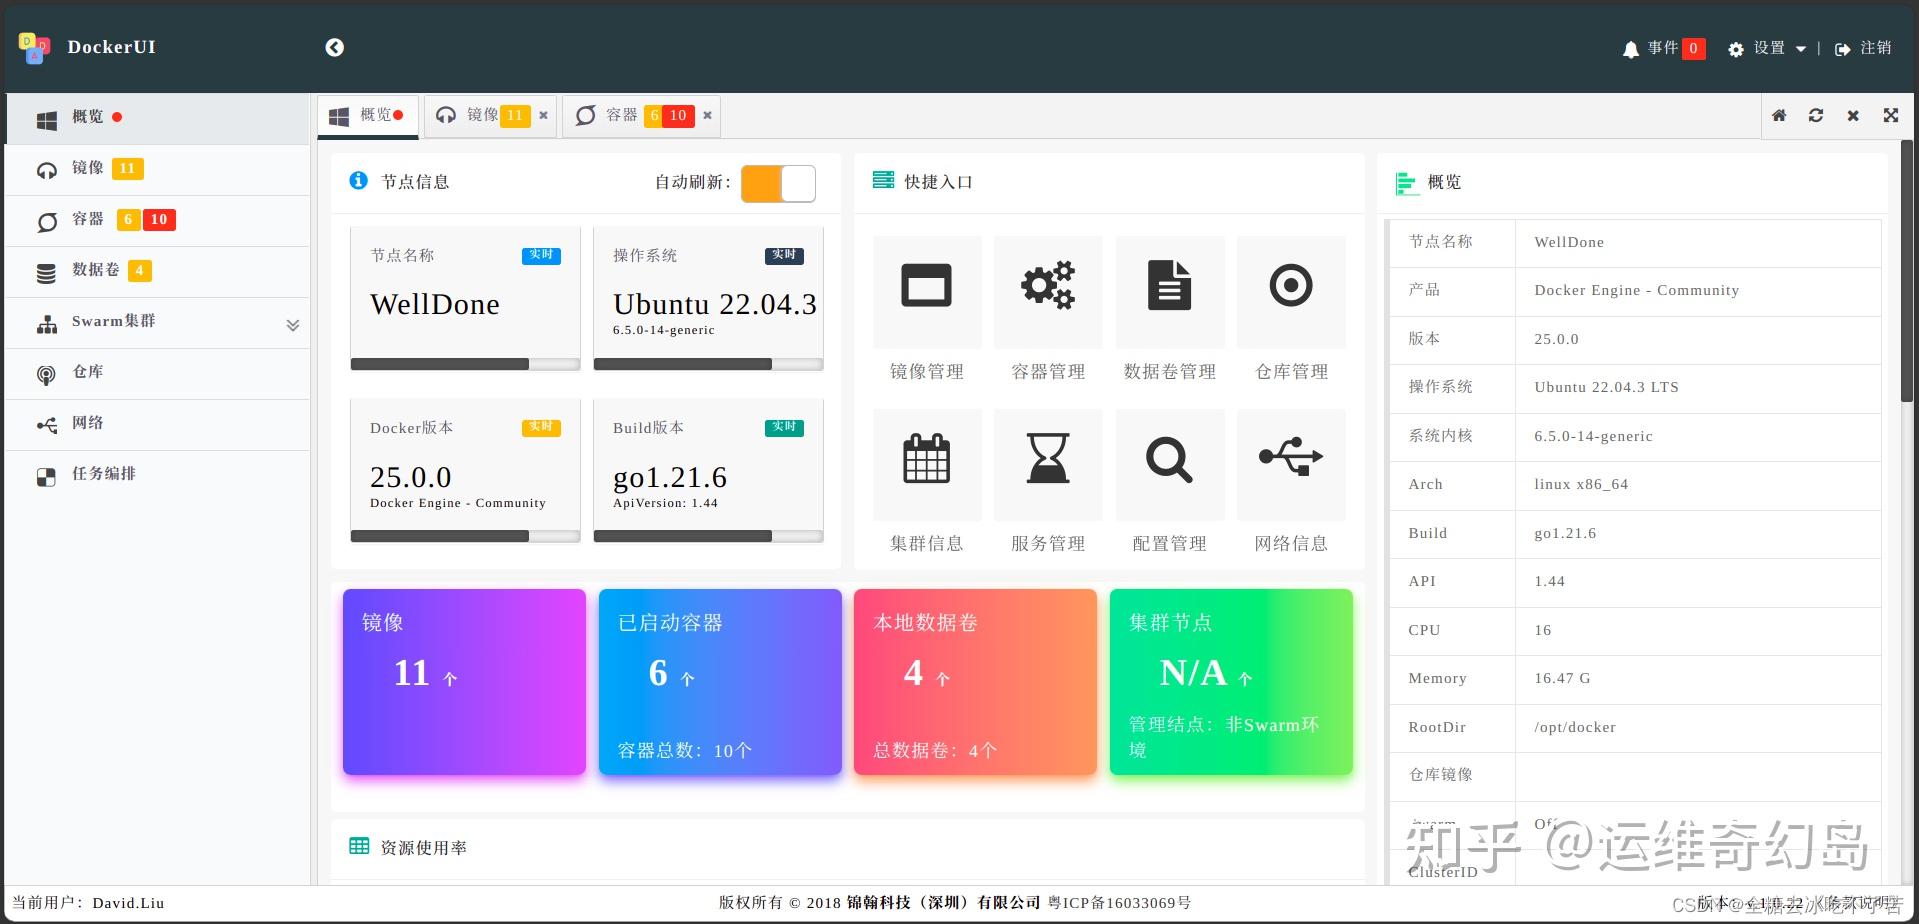Click 注销 to log out
Image resolution: width=1919 pixels, height=924 pixels.
1874,48
